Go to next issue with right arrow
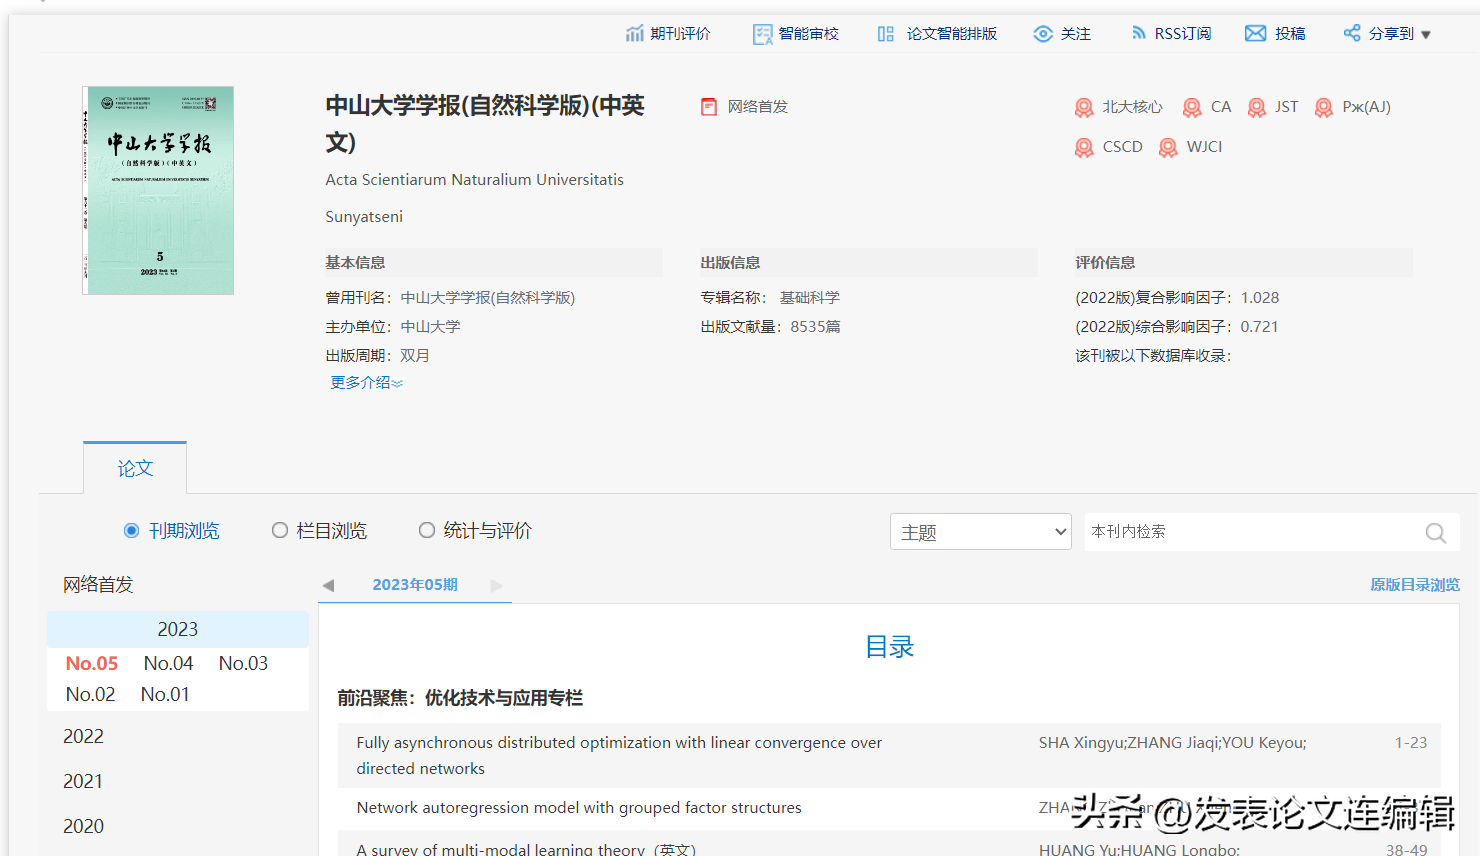Viewport: 1480px width, 856px height. [x=497, y=585]
